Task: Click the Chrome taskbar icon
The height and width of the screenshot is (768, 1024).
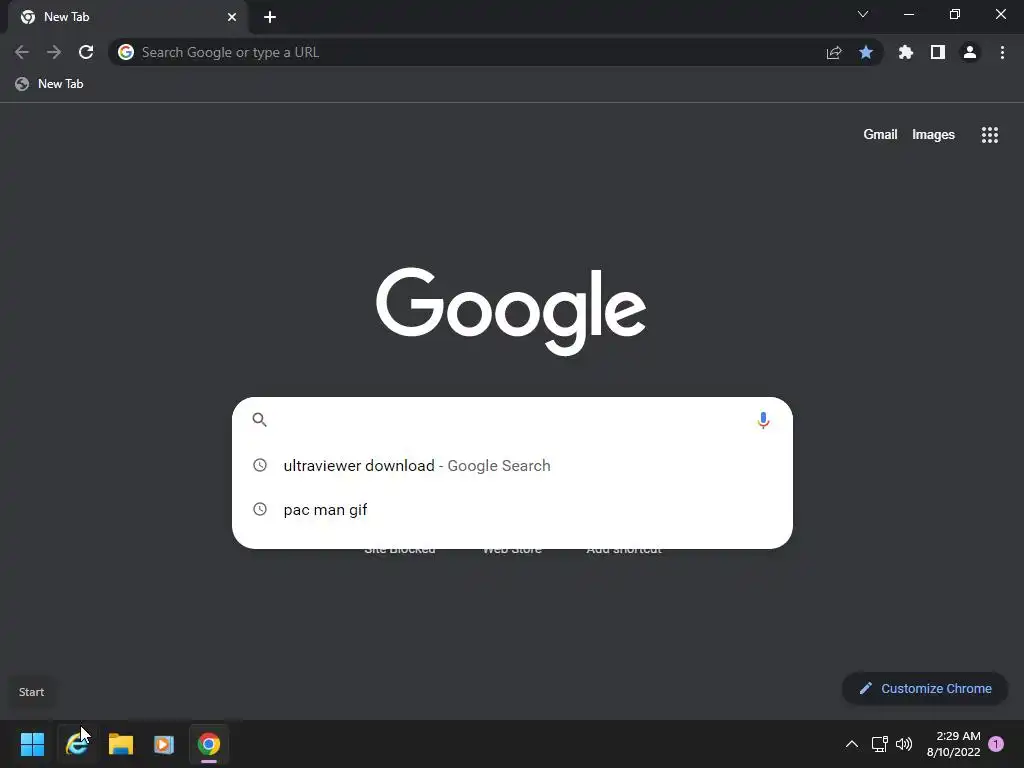Action: pos(209,744)
